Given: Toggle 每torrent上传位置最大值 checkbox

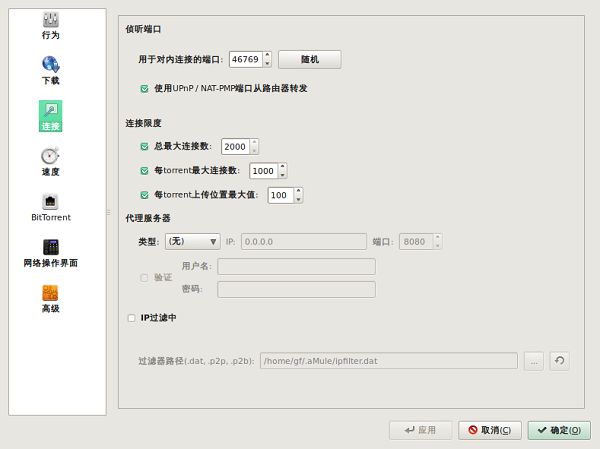Looking at the screenshot, I should (x=144, y=195).
